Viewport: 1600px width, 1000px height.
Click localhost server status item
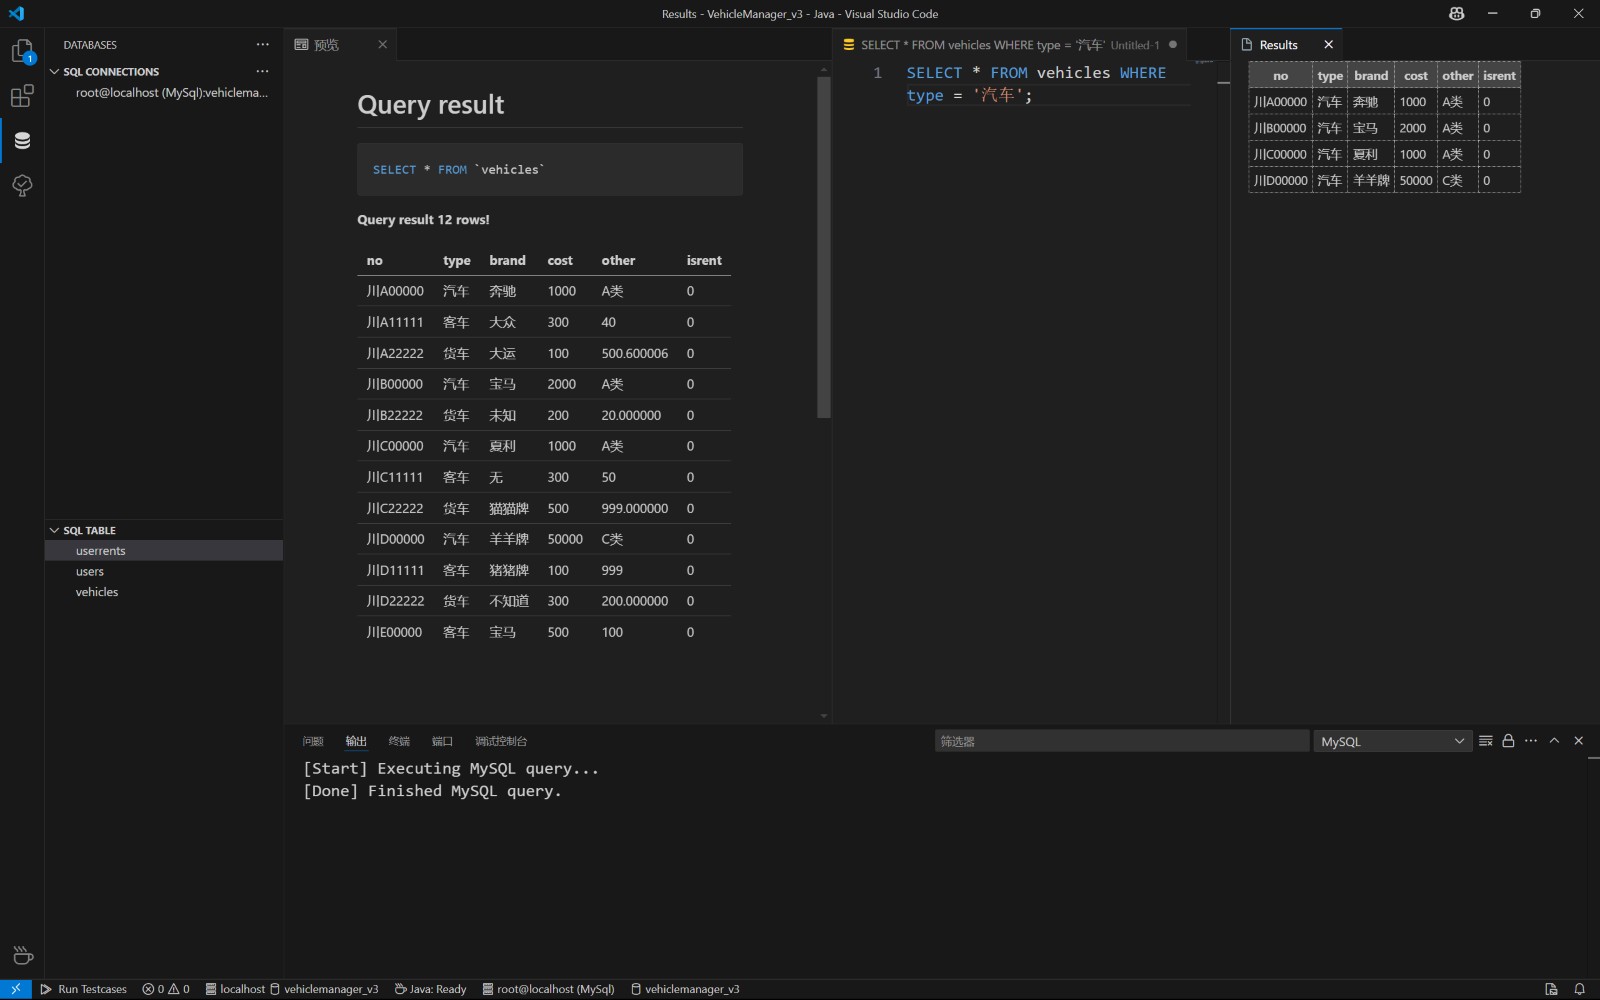coord(235,989)
